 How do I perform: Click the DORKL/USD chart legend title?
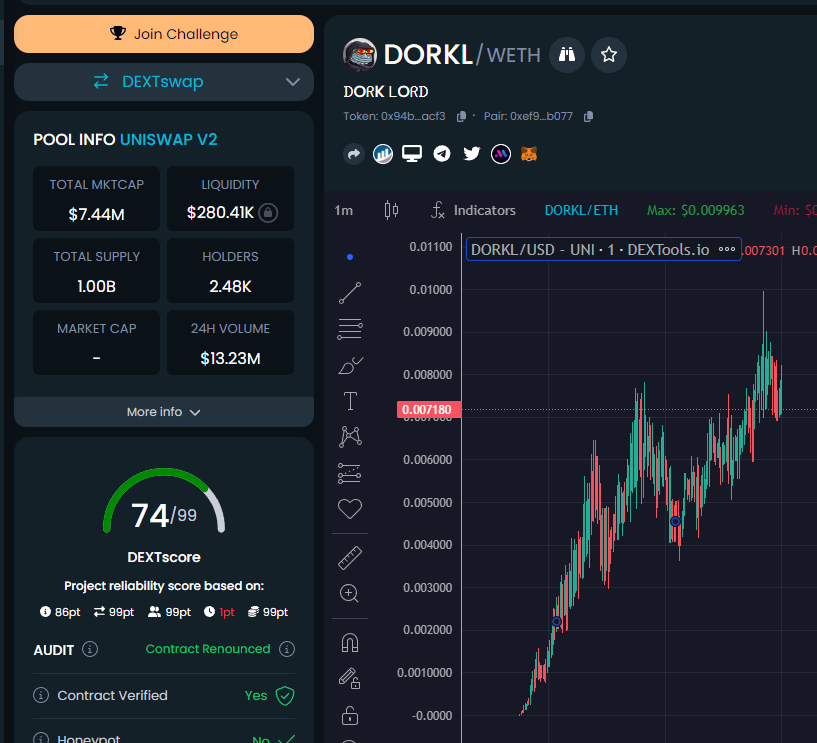pyautogui.click(x=590, y=250)
